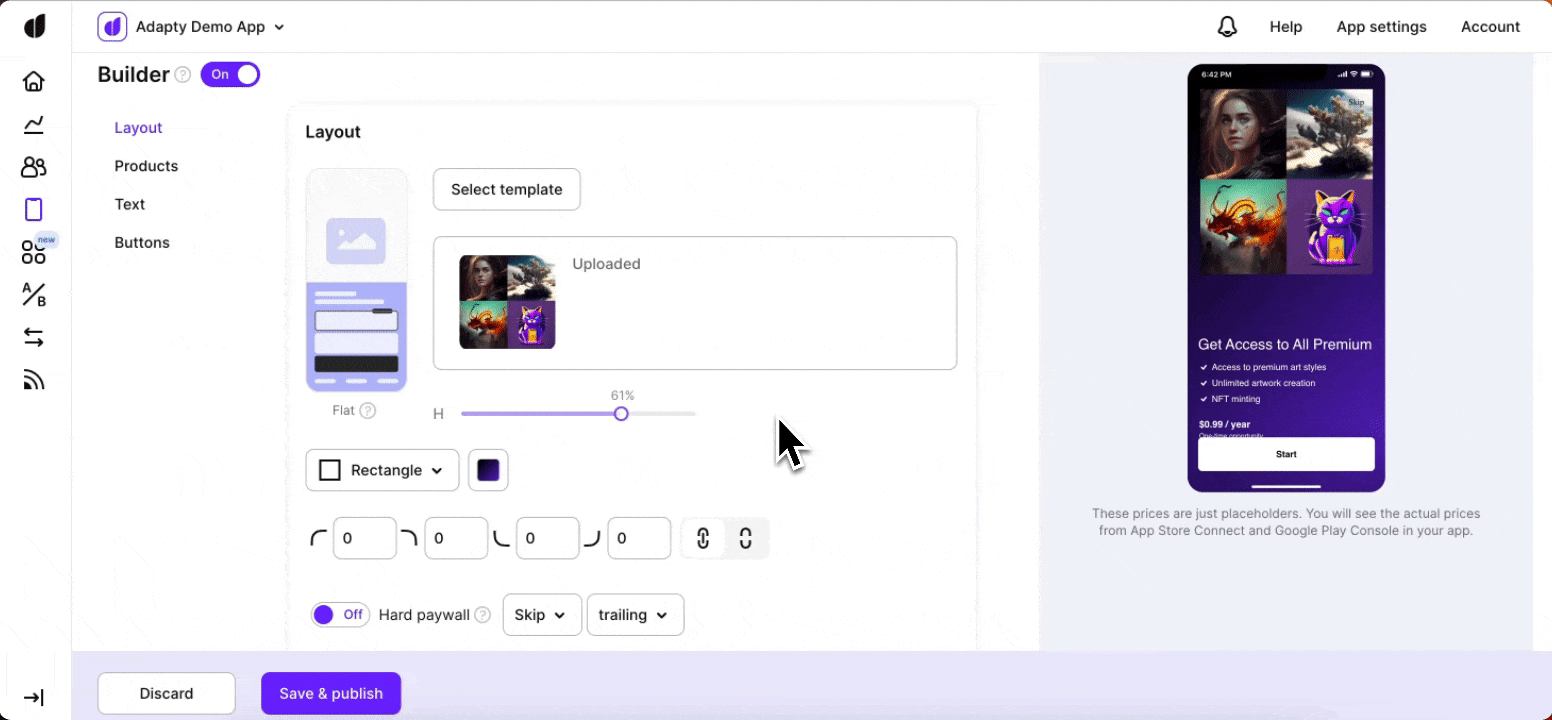This screenshot has width=1552, height=720.
Task: Expand the sidebar with the arrow icon
Action: coord(34,697)
